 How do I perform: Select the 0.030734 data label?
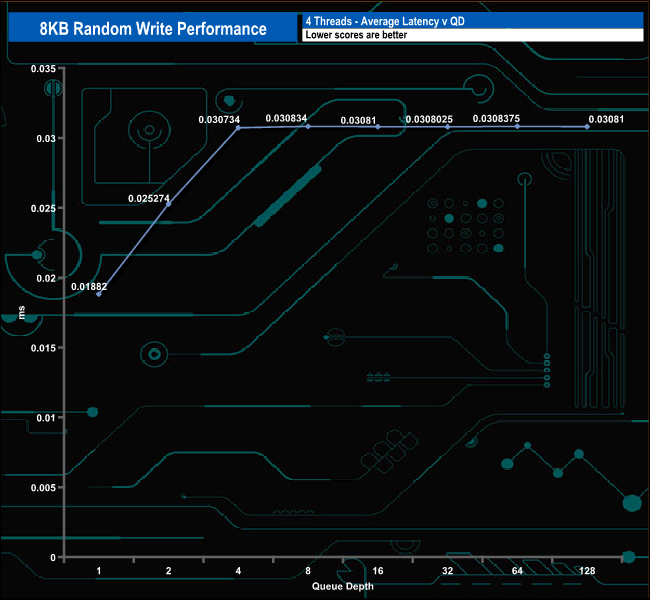pyautogui.click(x=219, y=119)
